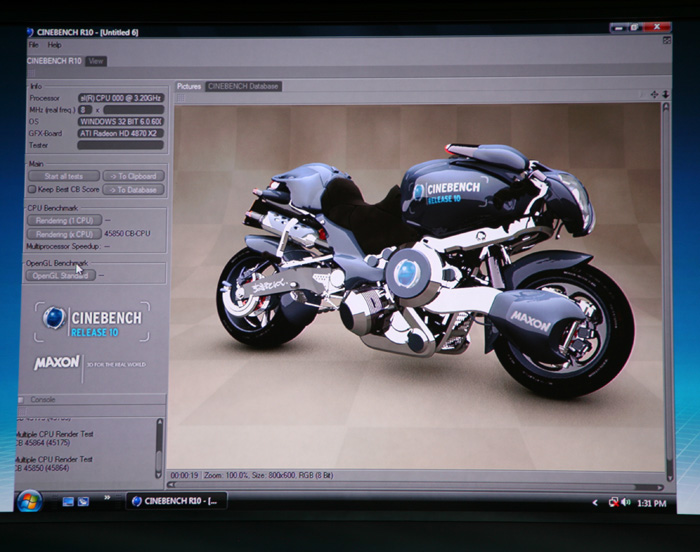Run the Rendering (x CPU) benchmark
The image size is (700, 552).
64,234
